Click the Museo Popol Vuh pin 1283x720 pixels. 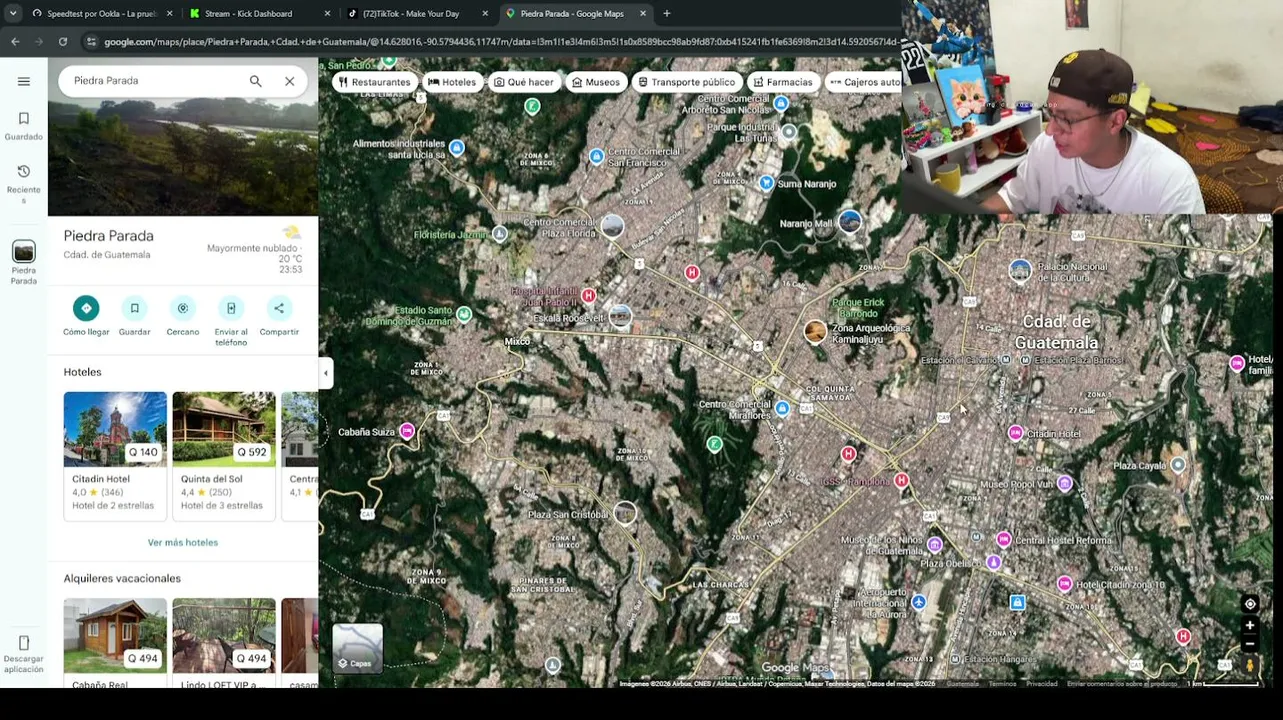coord(1065,484)
